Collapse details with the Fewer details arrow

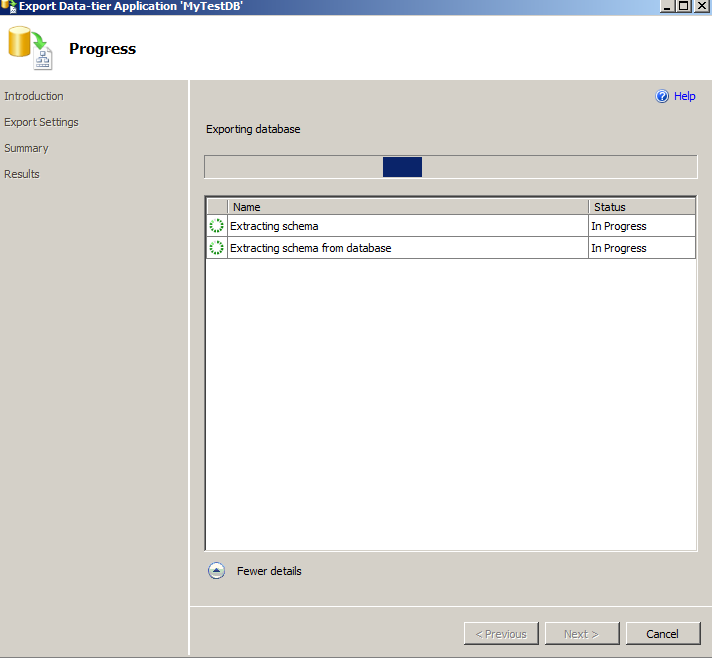pyautogui.click(x=216, y=571)
